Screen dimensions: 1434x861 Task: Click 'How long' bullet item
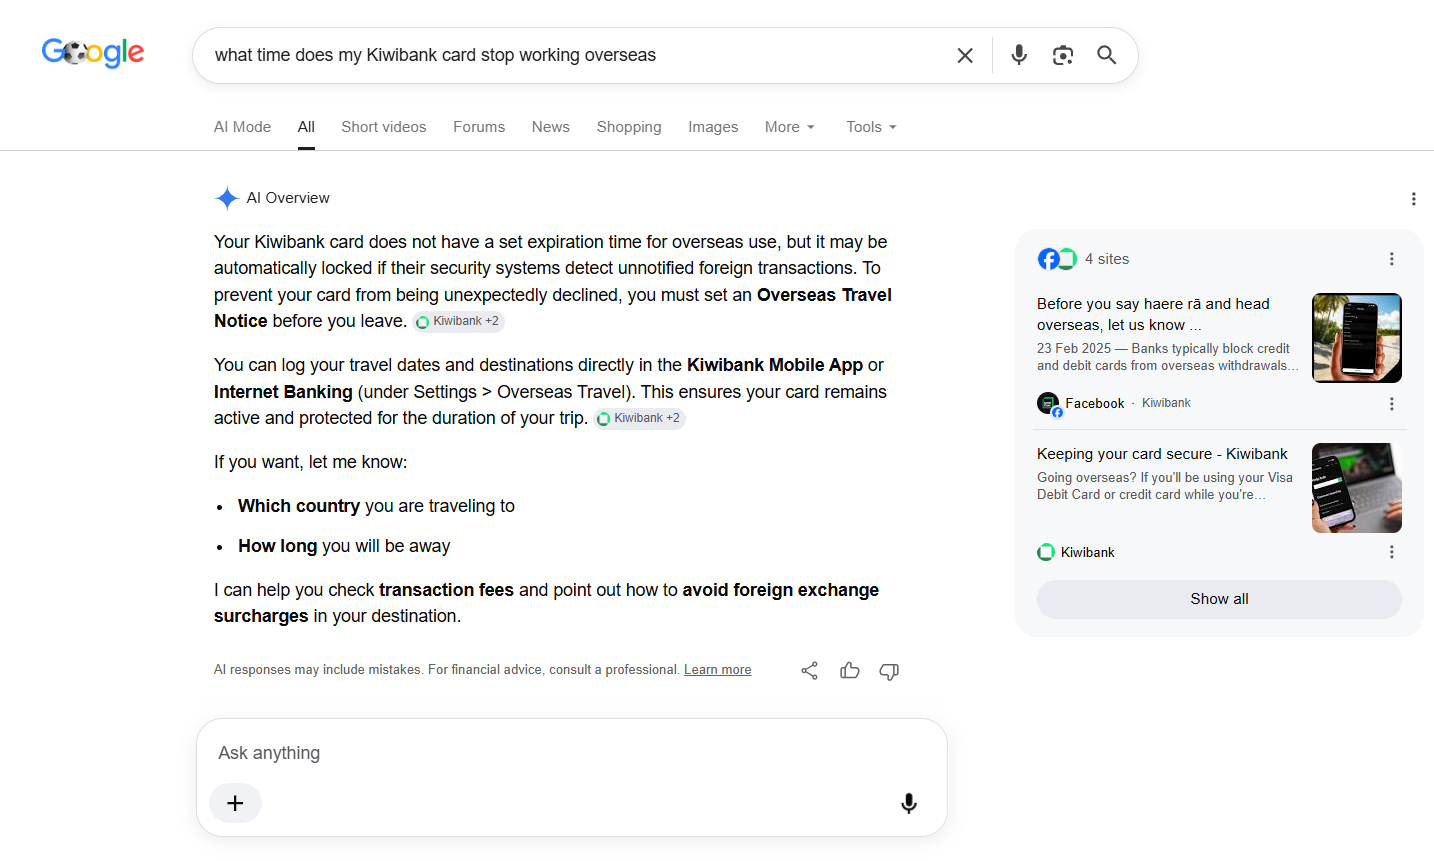[x=344, y=546]
